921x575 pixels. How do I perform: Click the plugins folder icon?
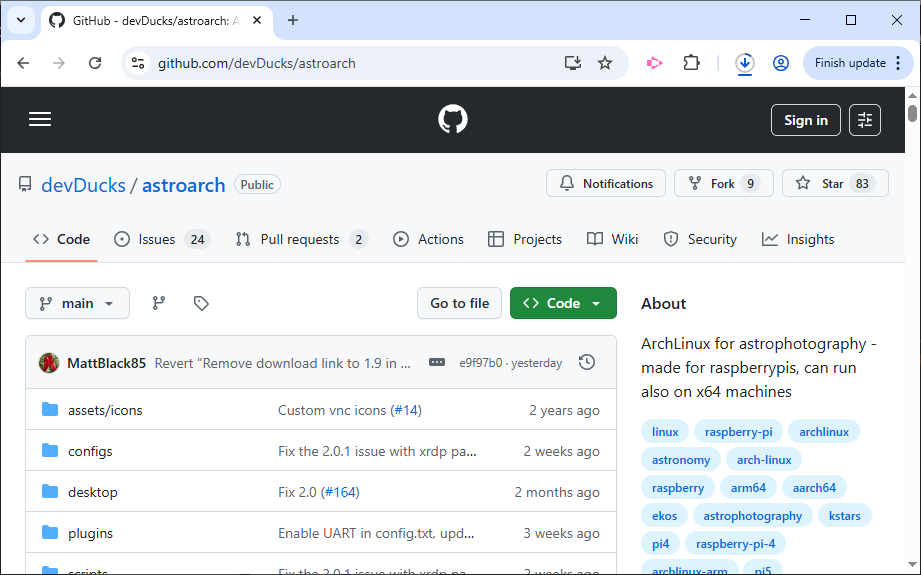pos(50,533)
